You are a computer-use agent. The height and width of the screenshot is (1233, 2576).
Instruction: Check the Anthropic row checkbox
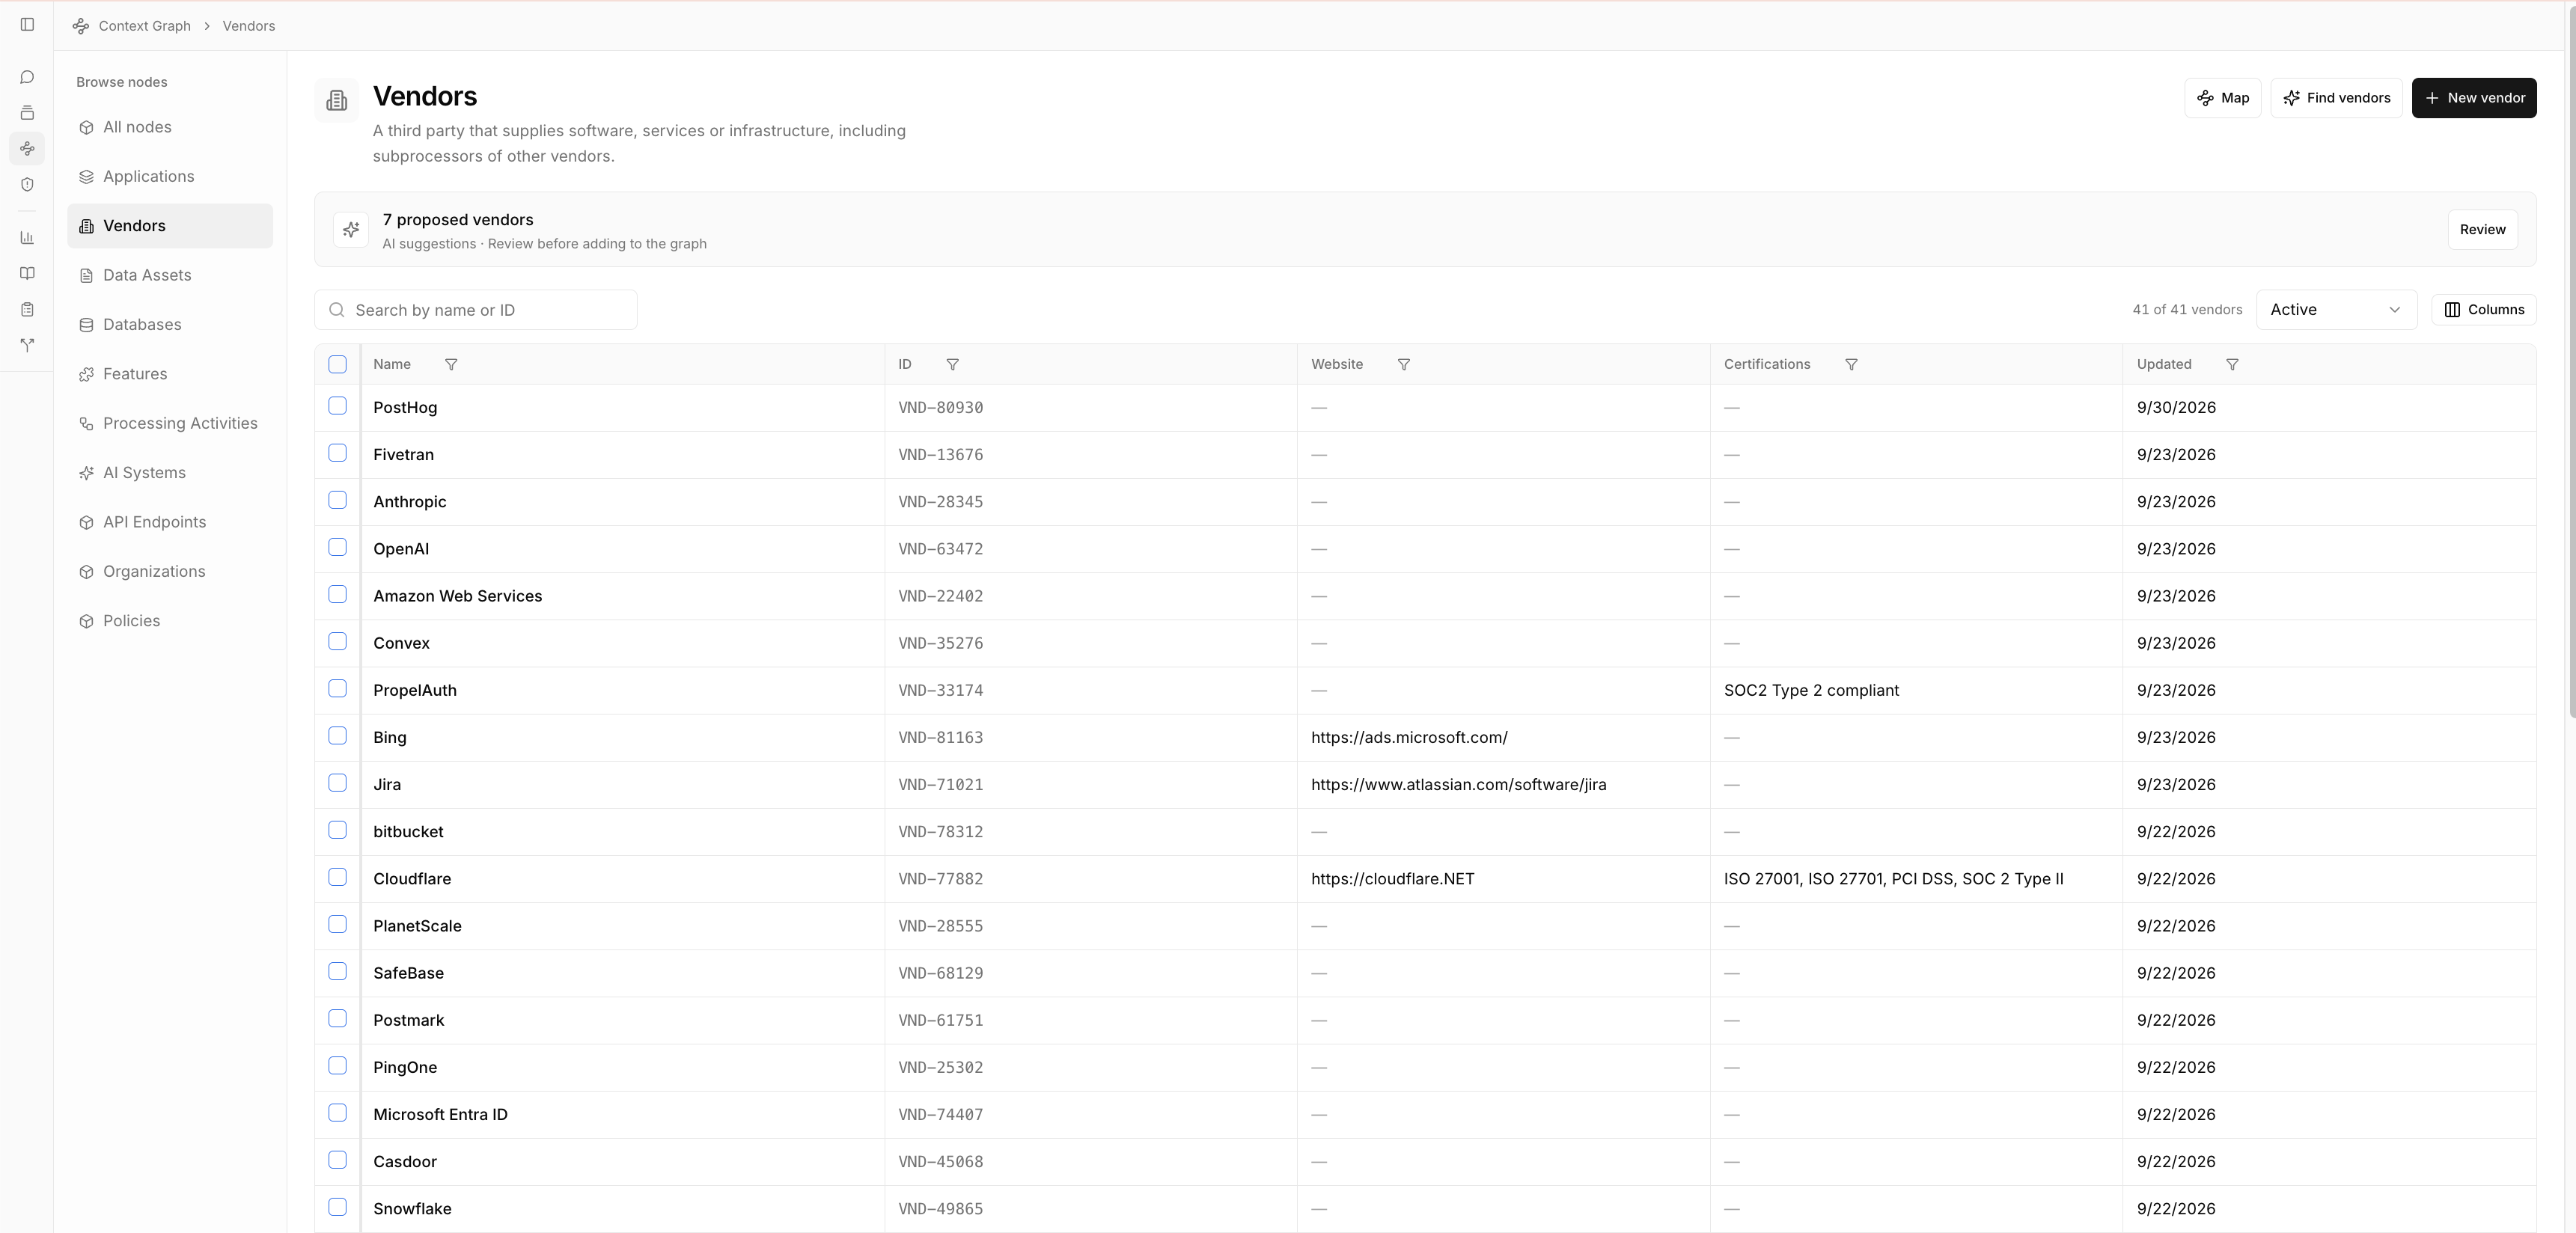pos(337,500)
